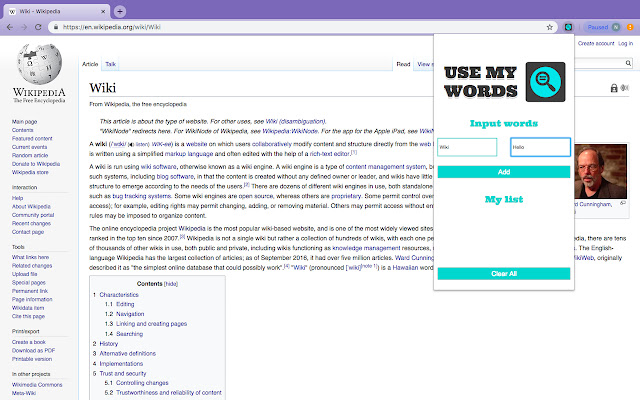Open Community portal link

coord(33,215)
